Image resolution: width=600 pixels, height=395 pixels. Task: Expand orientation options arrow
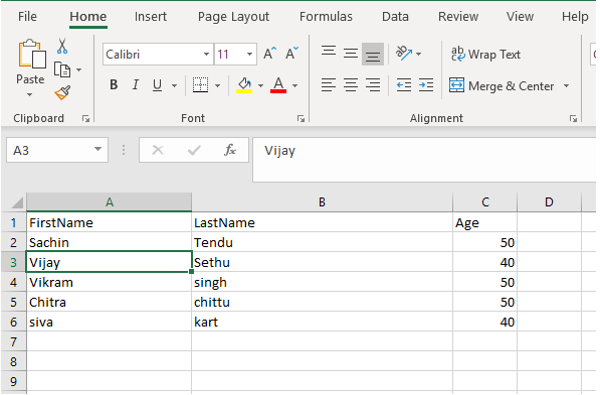coord(419,54)
